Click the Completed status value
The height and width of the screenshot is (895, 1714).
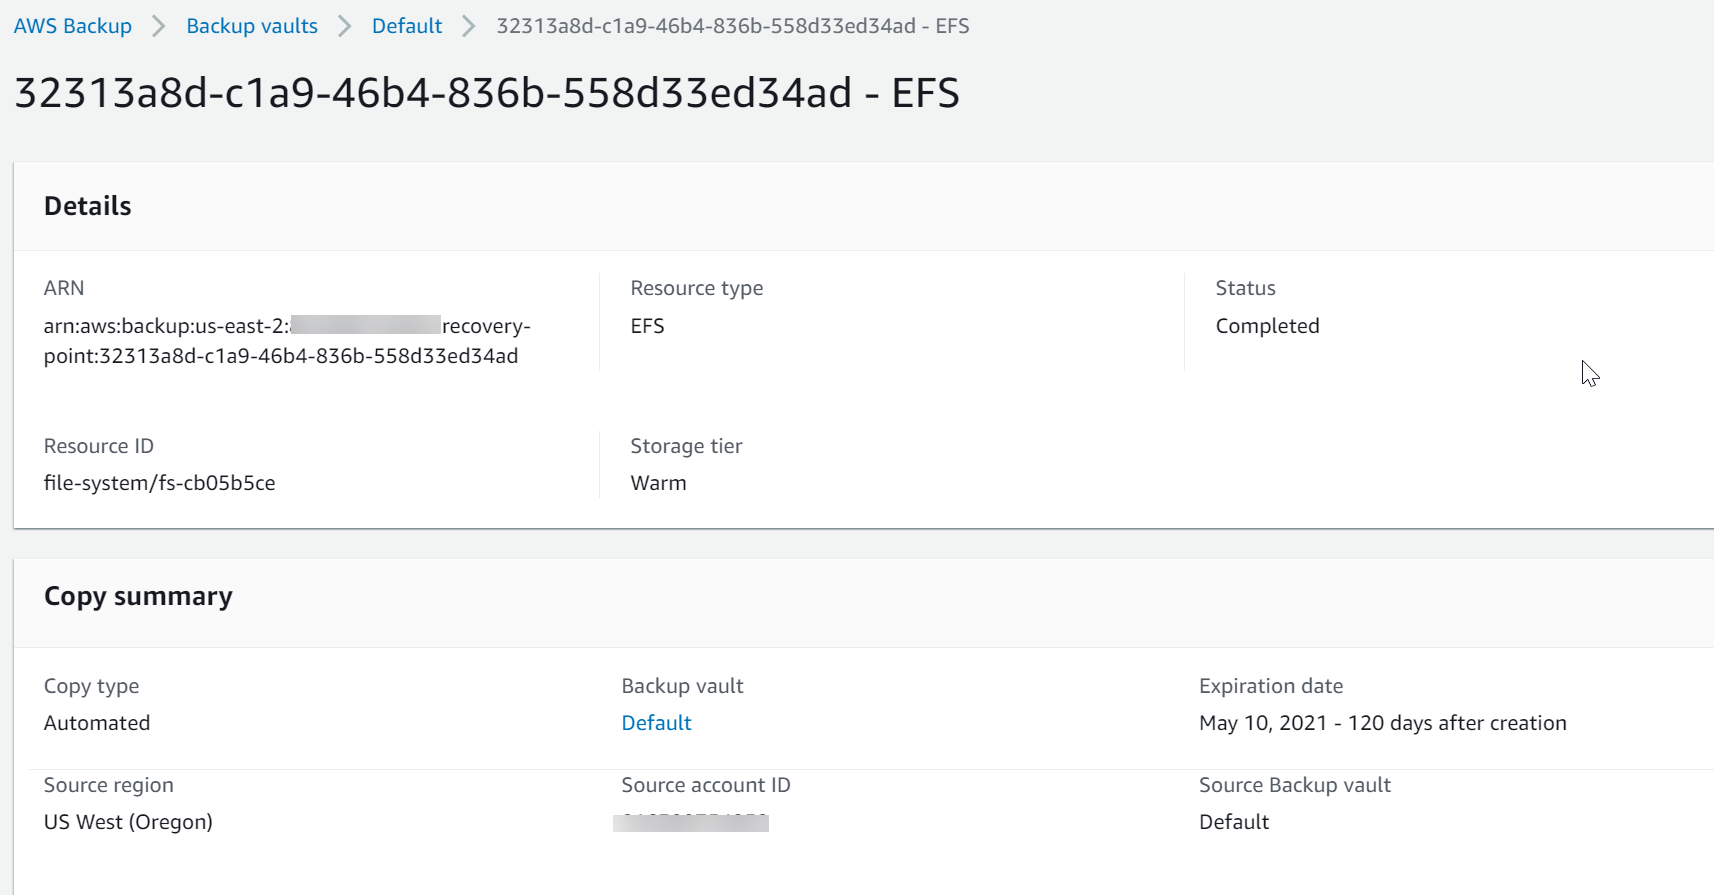(1267, 326)
